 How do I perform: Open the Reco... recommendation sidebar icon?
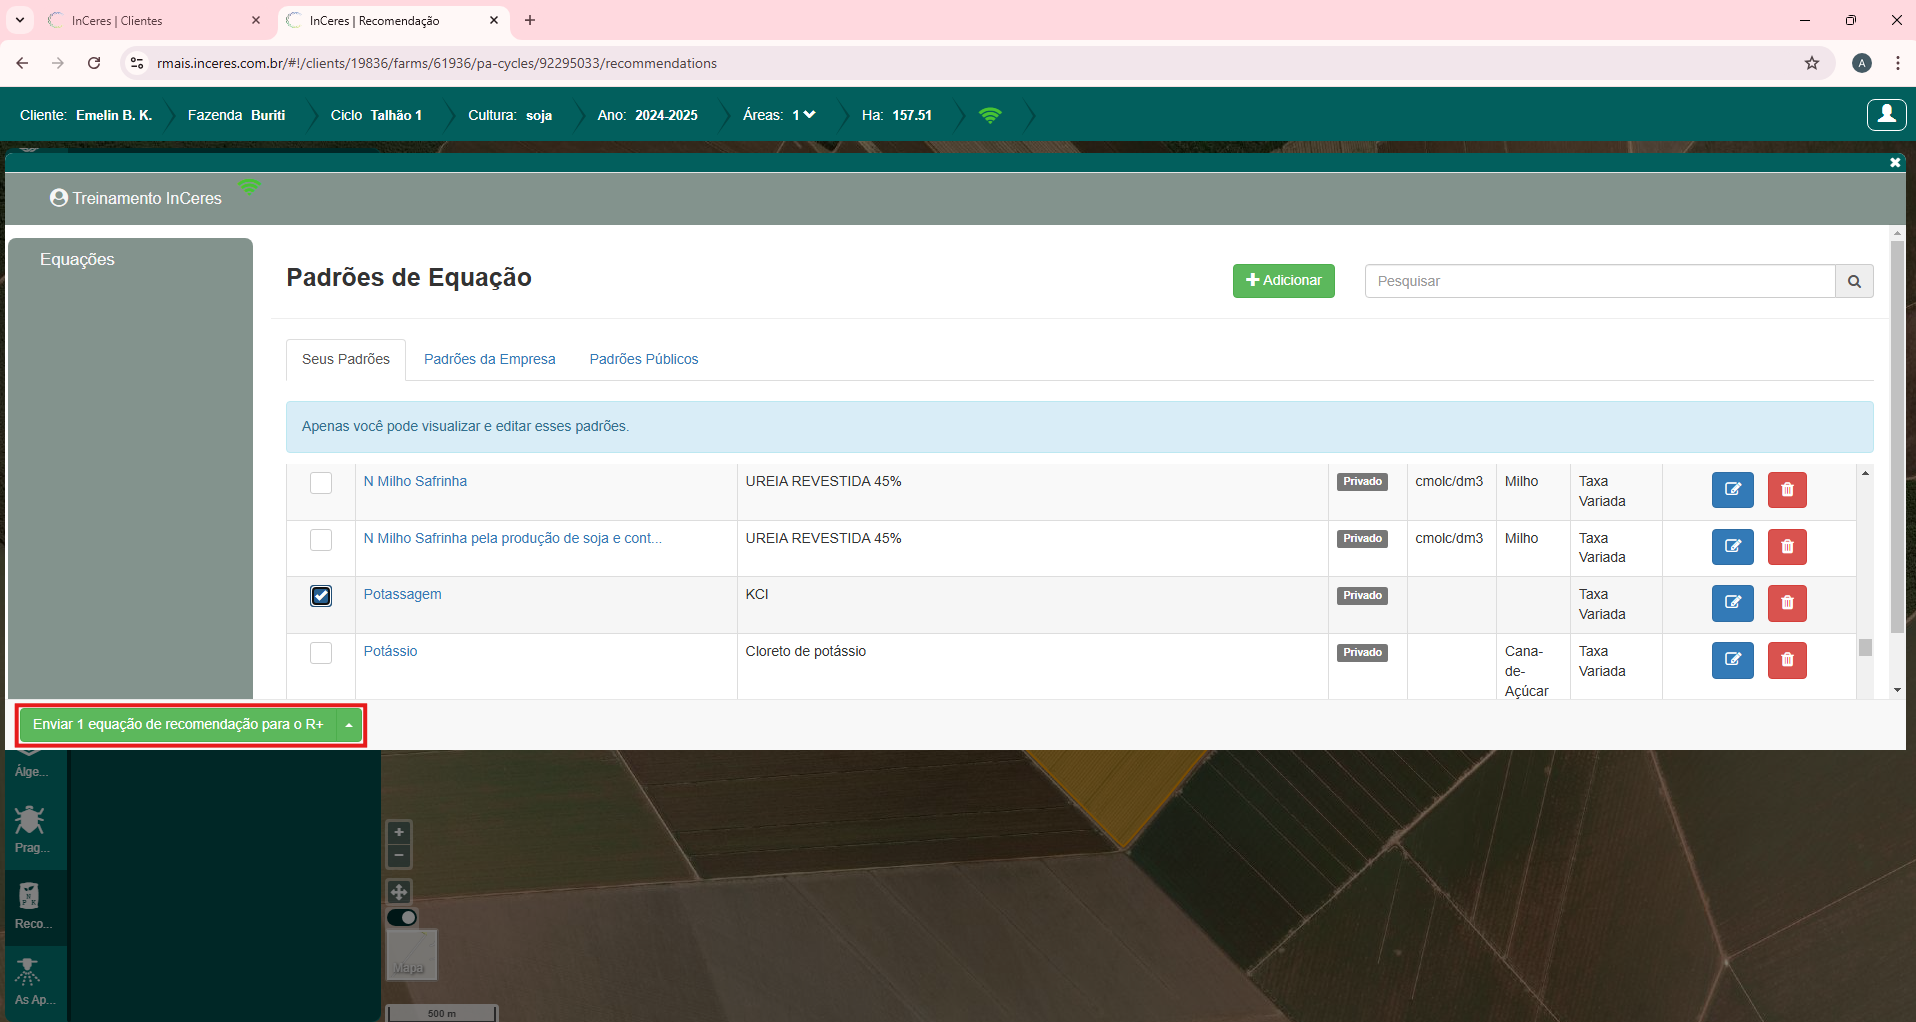coord(30,906)
